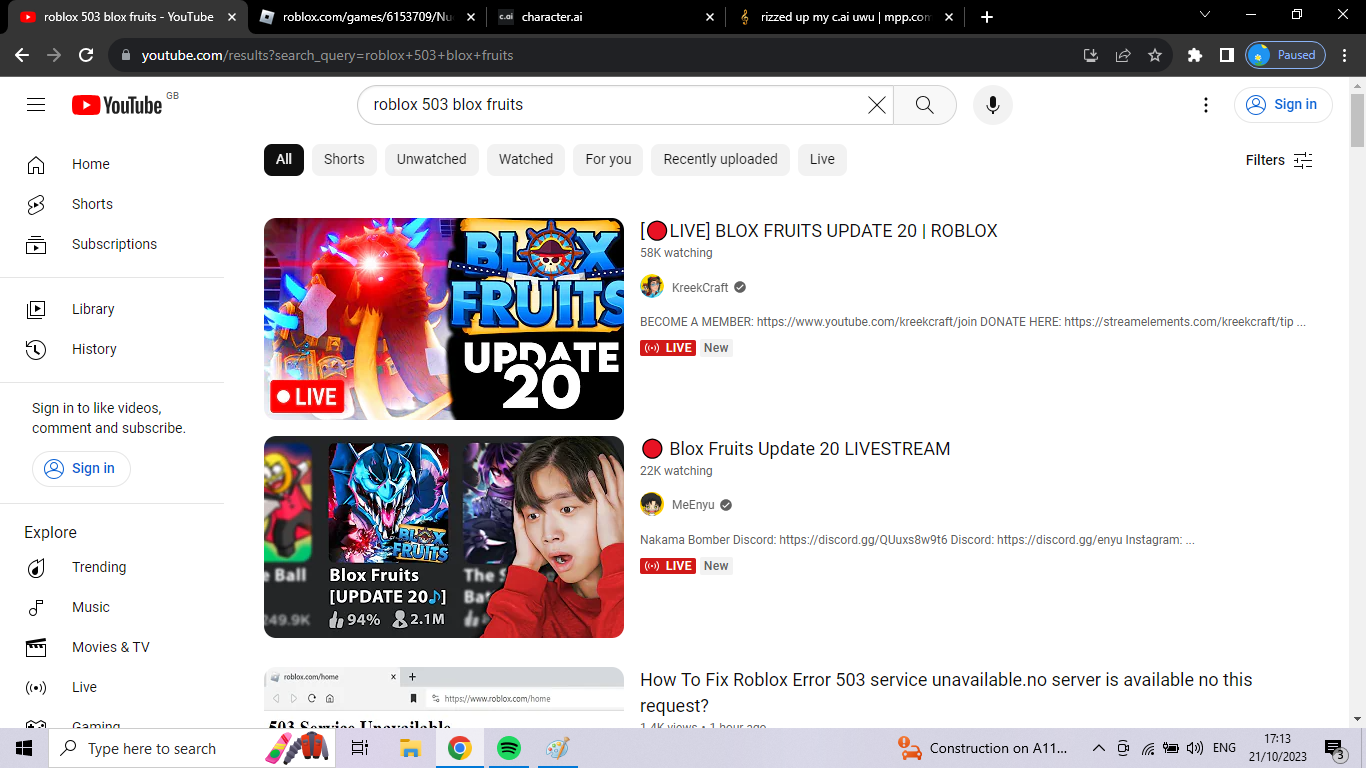The width and height of the screenshot is (1366, 768).
Task: Open Subscriptions in the sidebar
Action: [112, 244]
